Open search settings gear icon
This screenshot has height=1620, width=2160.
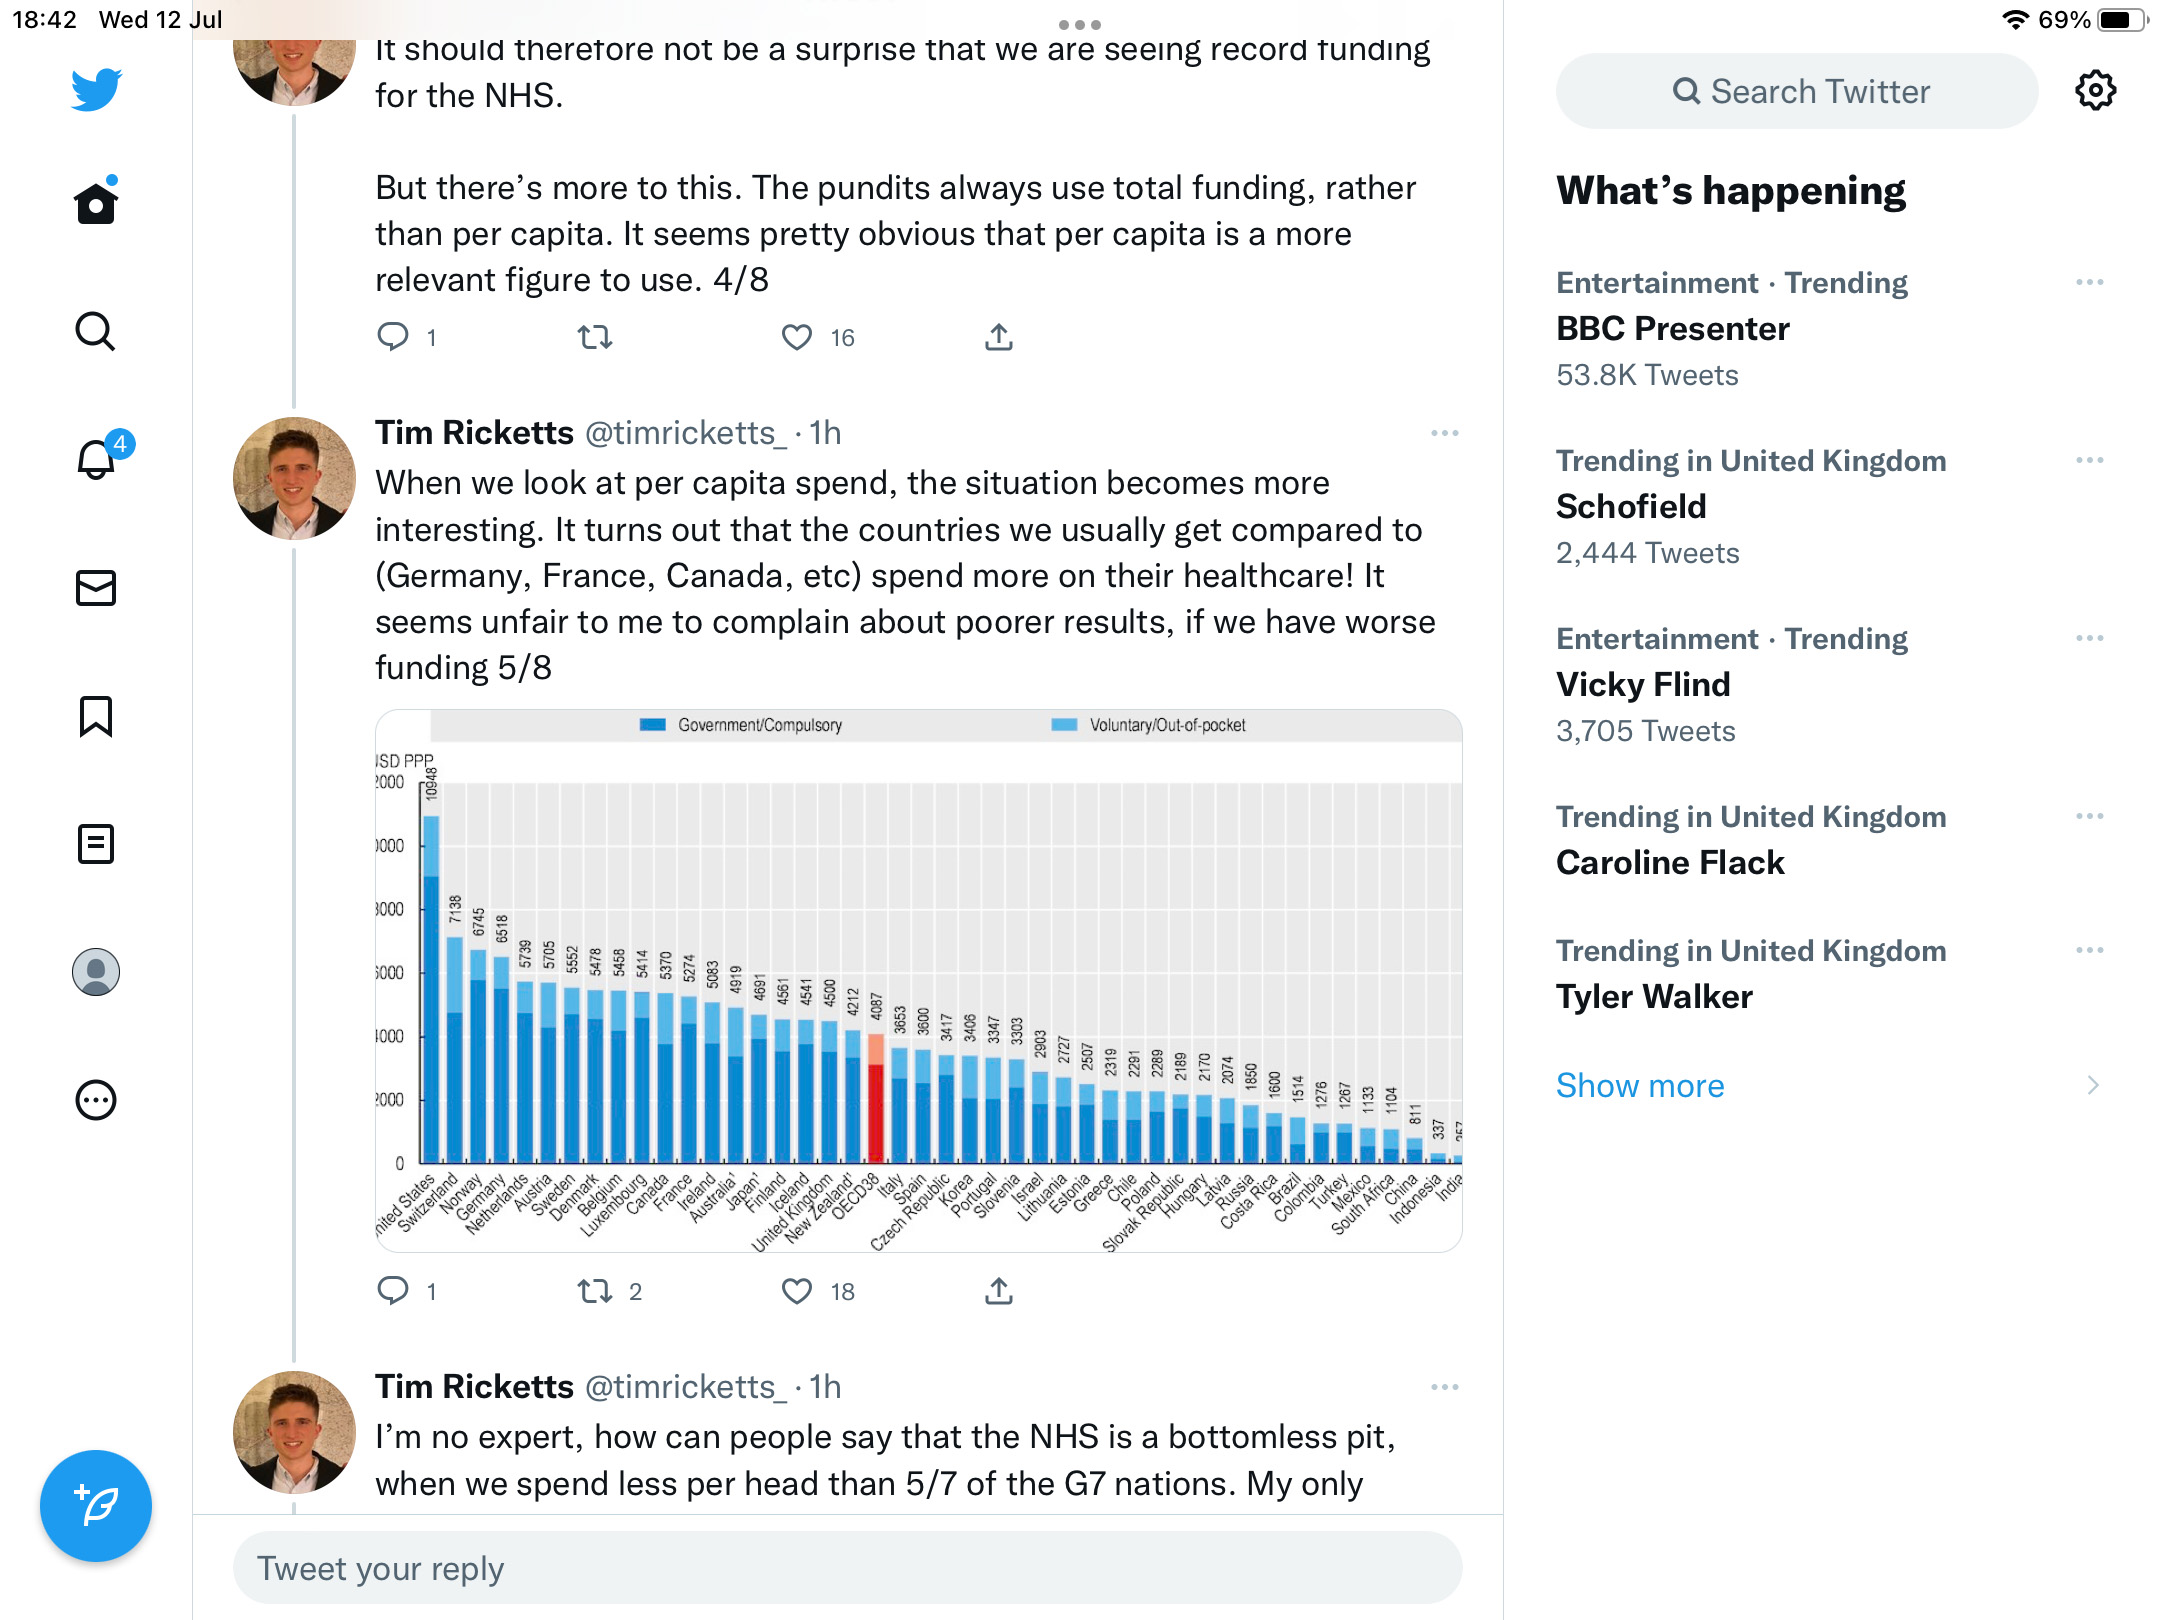(2095, 90)
